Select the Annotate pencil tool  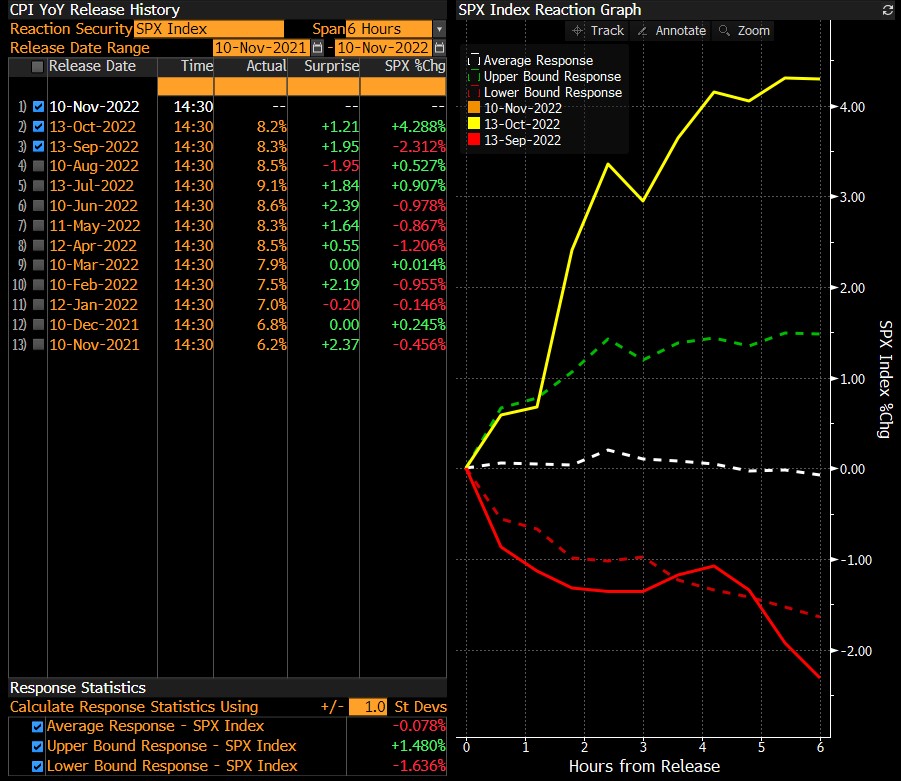pyautogui.click(x=670, y=31)
